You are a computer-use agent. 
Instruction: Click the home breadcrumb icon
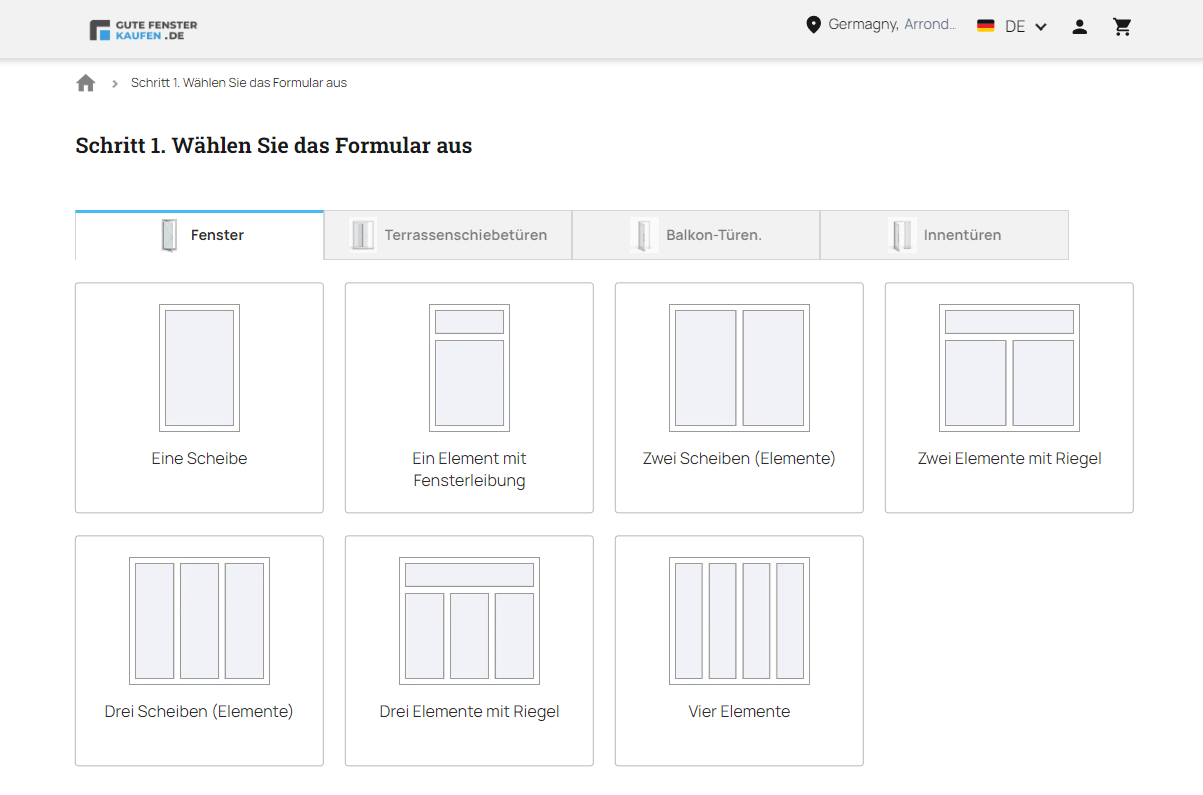[86, 83]
